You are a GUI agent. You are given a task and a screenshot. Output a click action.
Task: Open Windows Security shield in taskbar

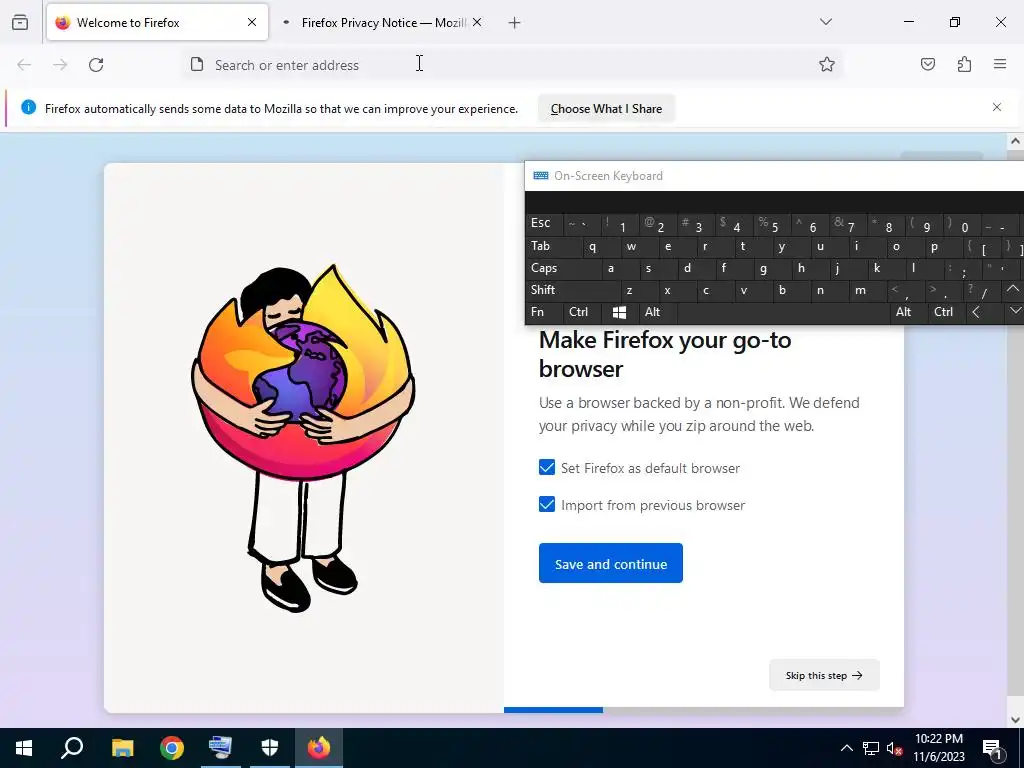click(x=270, y=748)
